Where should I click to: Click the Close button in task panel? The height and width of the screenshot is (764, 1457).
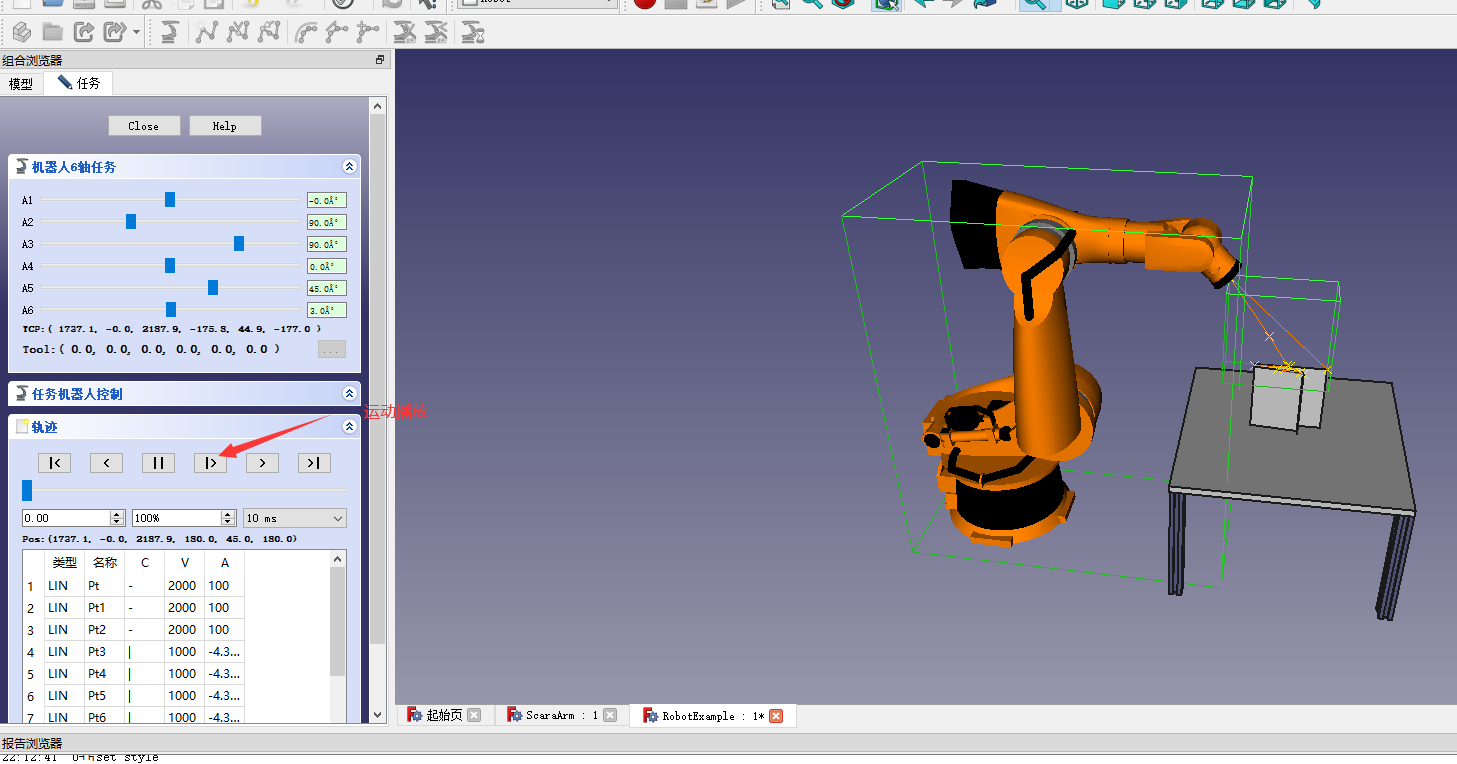[144, 125]
